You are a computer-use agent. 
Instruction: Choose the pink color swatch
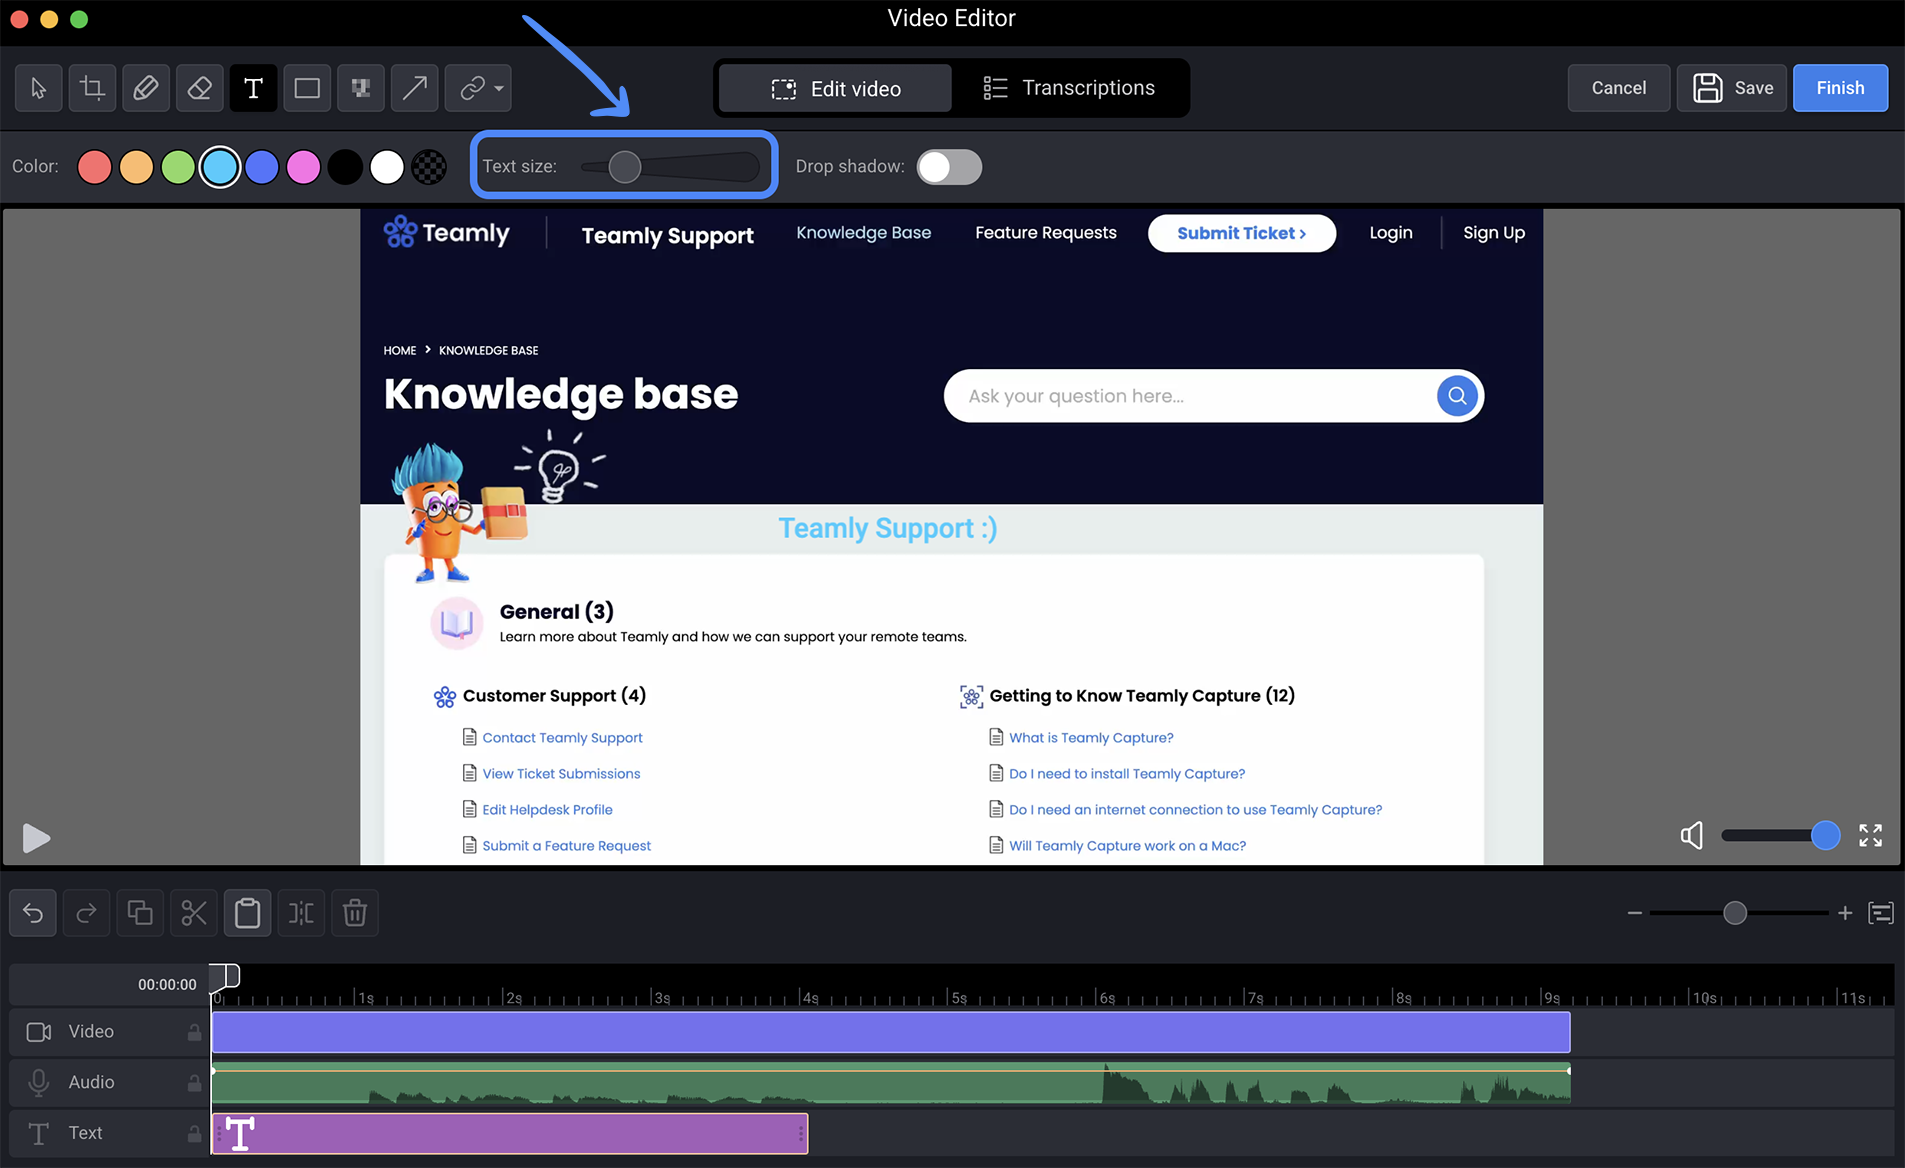point(304,167)
